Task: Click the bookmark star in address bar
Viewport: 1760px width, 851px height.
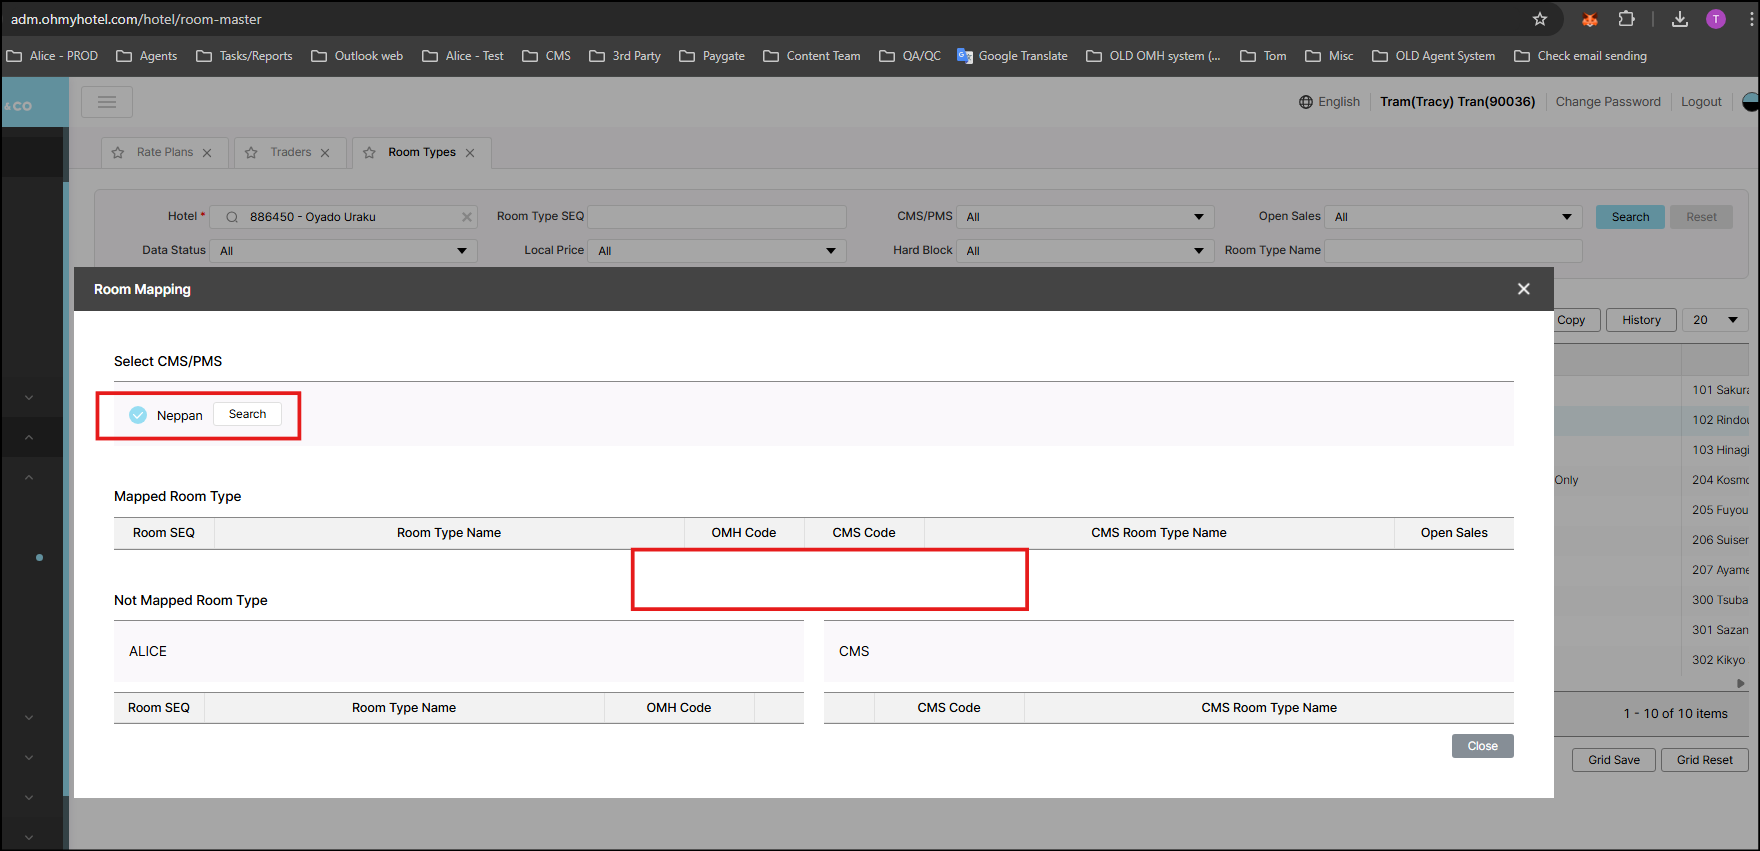Action: click(1540, 19)
